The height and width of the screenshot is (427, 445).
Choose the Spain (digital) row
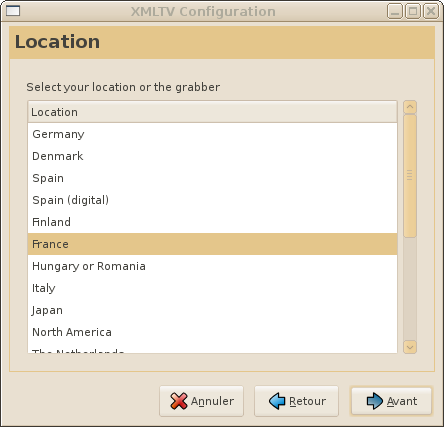213,200
